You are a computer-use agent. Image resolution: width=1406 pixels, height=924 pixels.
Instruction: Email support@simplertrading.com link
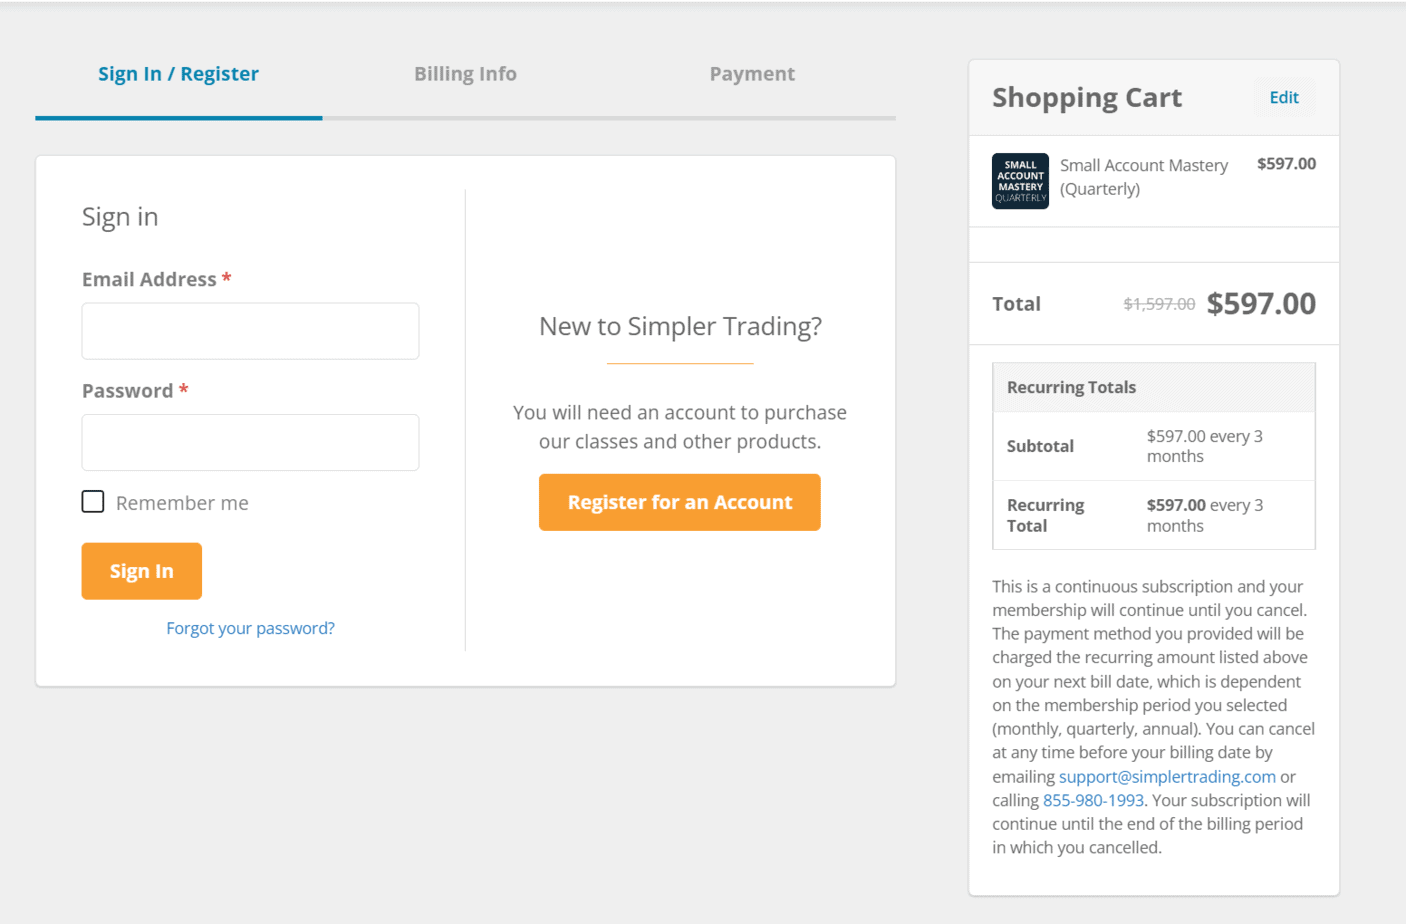1167,777
